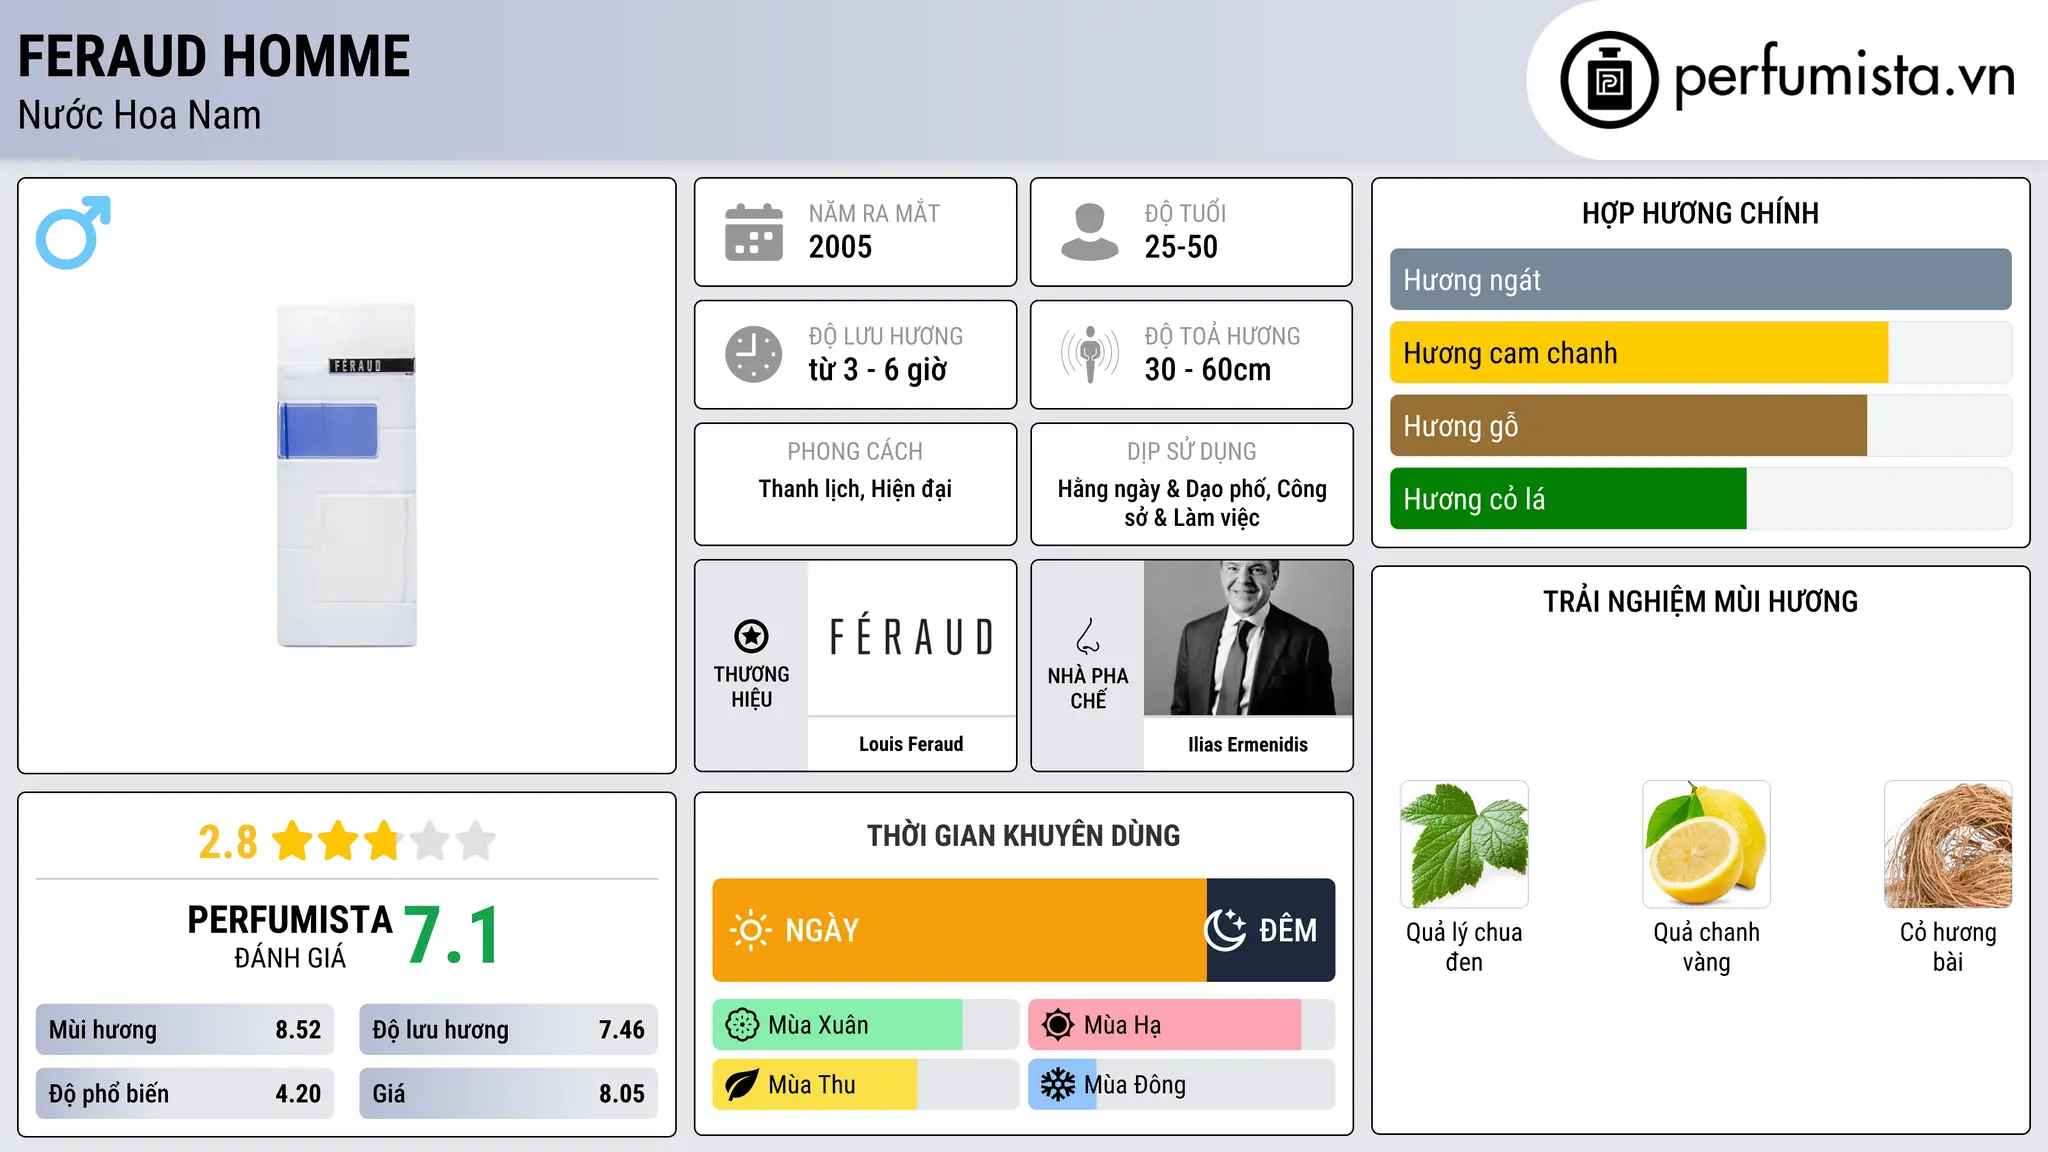Select the brown Hương gỗ bar
The image size is (2048, 1152).
point(1628,426)
